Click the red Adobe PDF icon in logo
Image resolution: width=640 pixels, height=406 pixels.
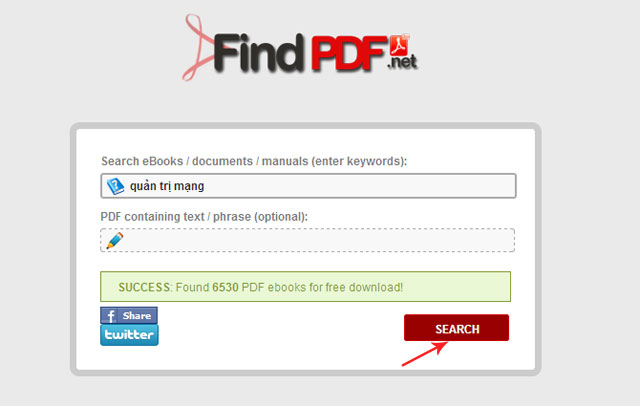click(399, 46)
